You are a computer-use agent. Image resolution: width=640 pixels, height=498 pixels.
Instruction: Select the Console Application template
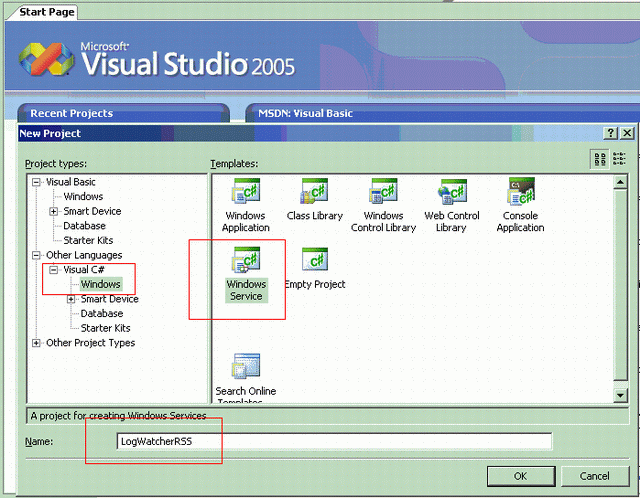pos(520,192)
